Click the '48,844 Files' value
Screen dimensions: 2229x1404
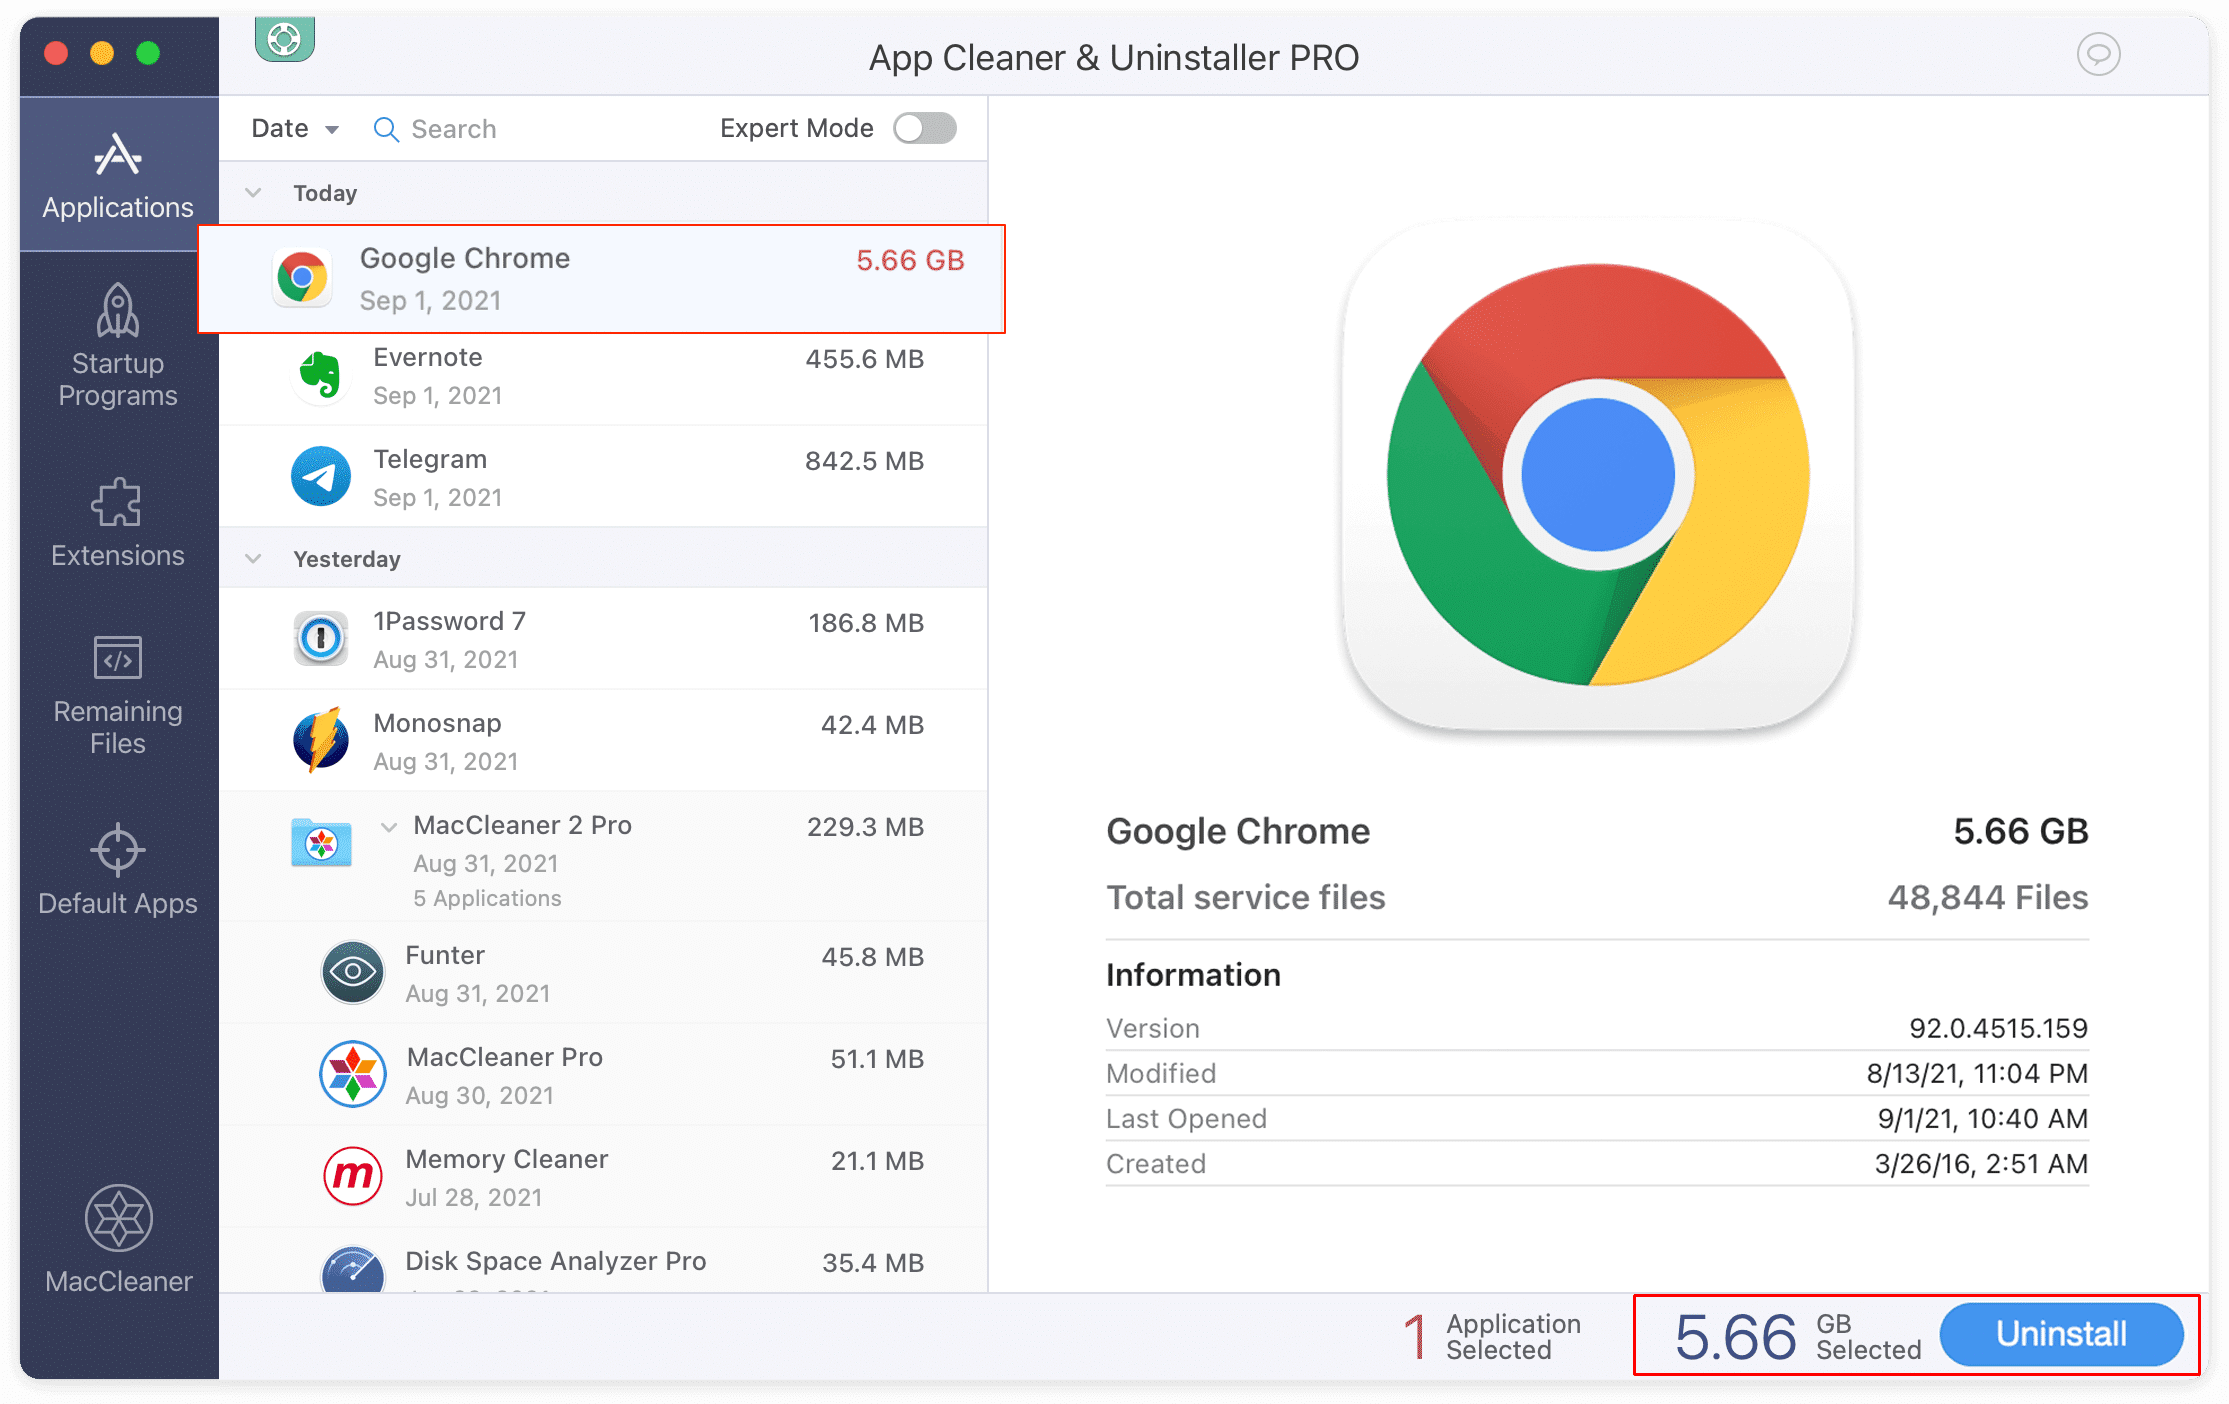click(1988, 897)
